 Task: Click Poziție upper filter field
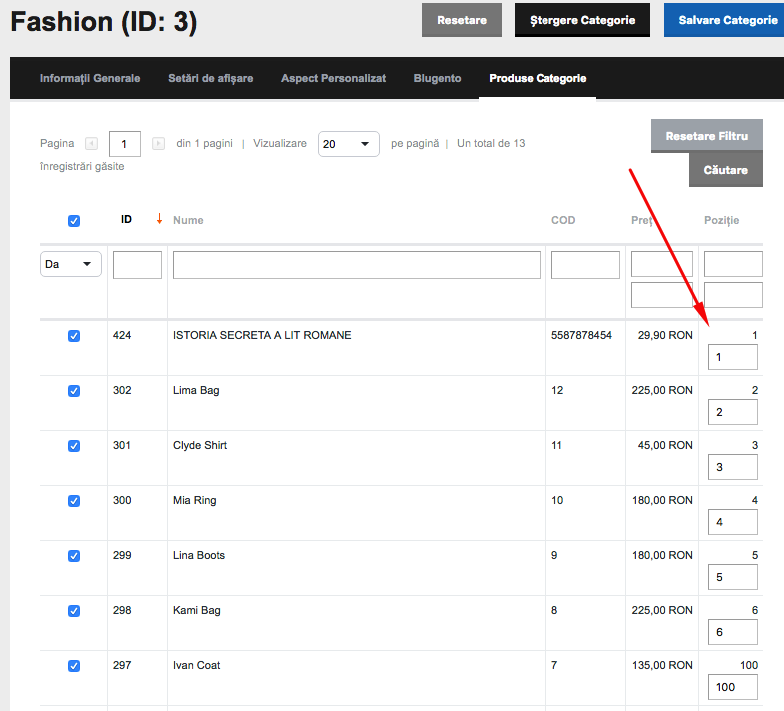[733, 264]
